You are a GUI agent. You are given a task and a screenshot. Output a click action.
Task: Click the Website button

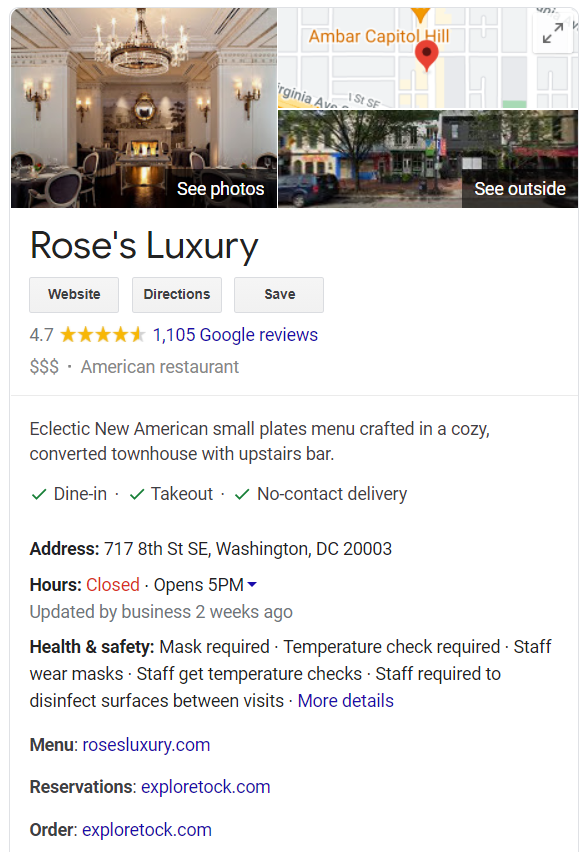tap(73, 294)
